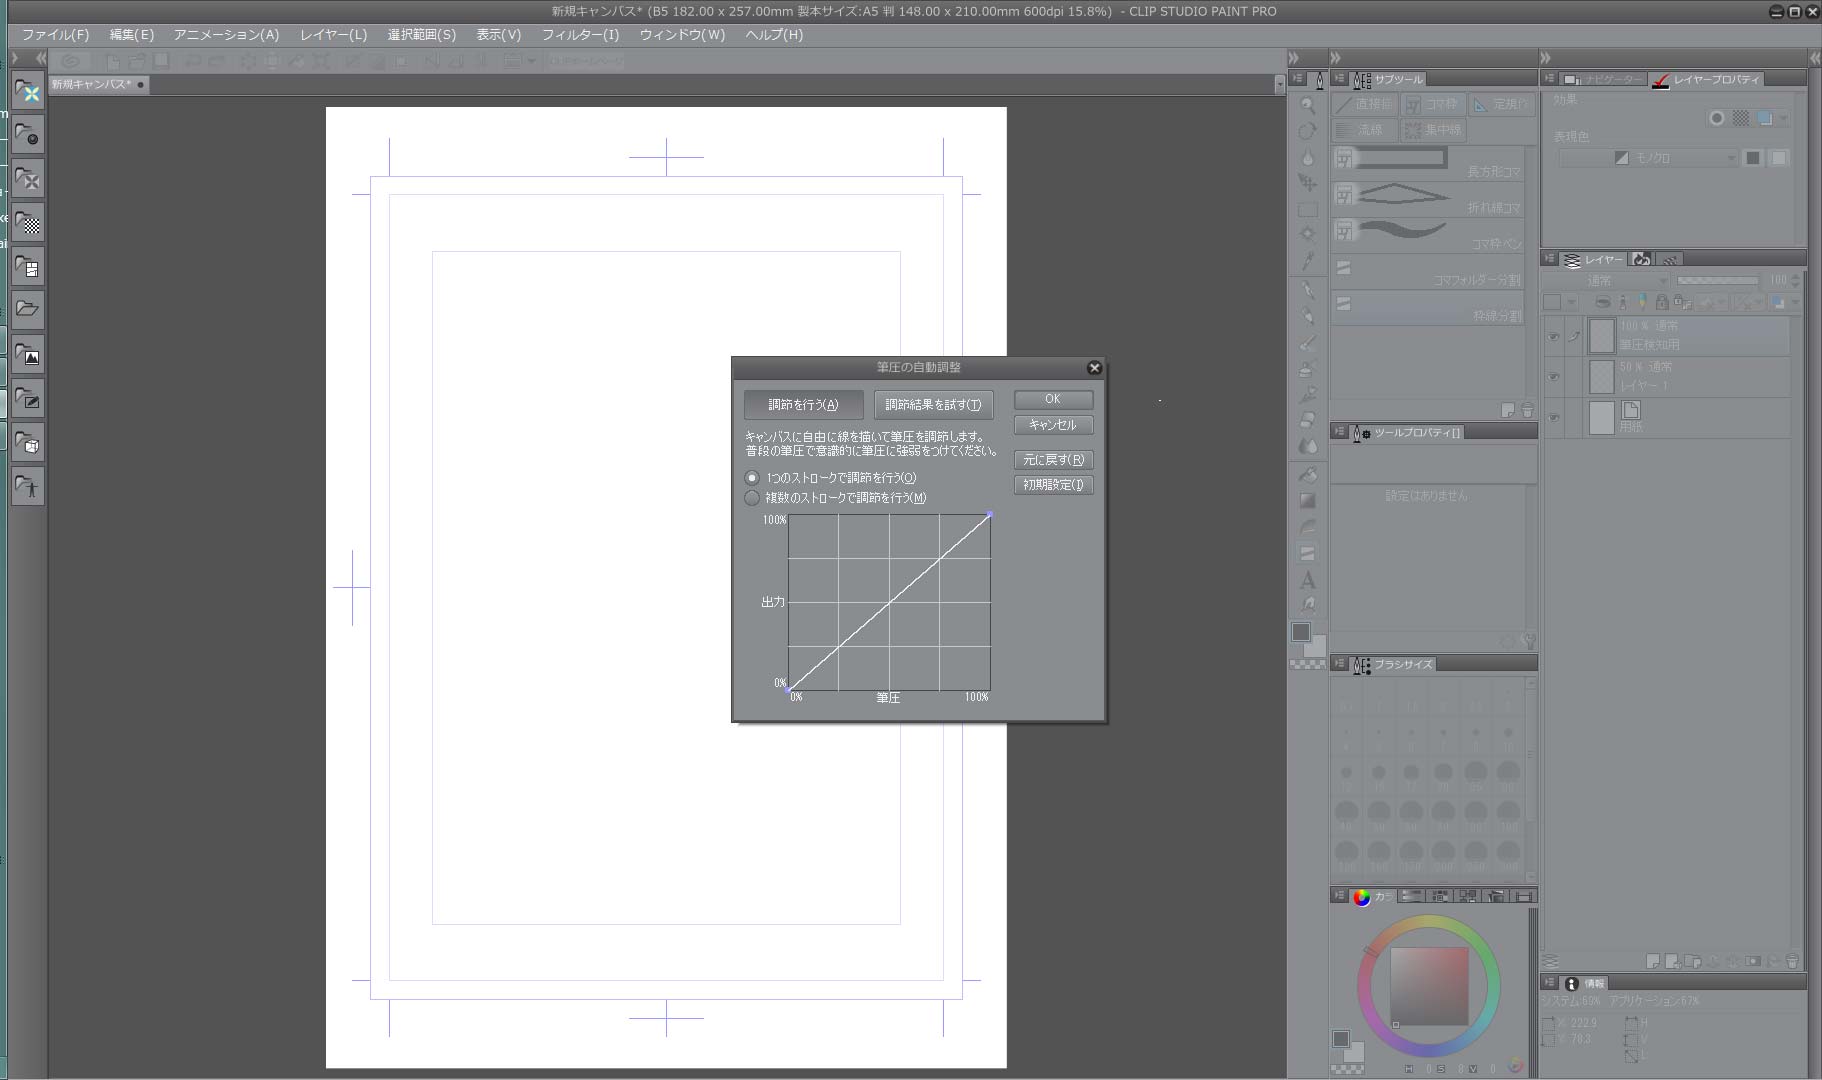The width and height of the screenshot is (1822, 1080).
Task: Select 複数のストロークで調節を行う radio option
Action: (x=752, y=498)
